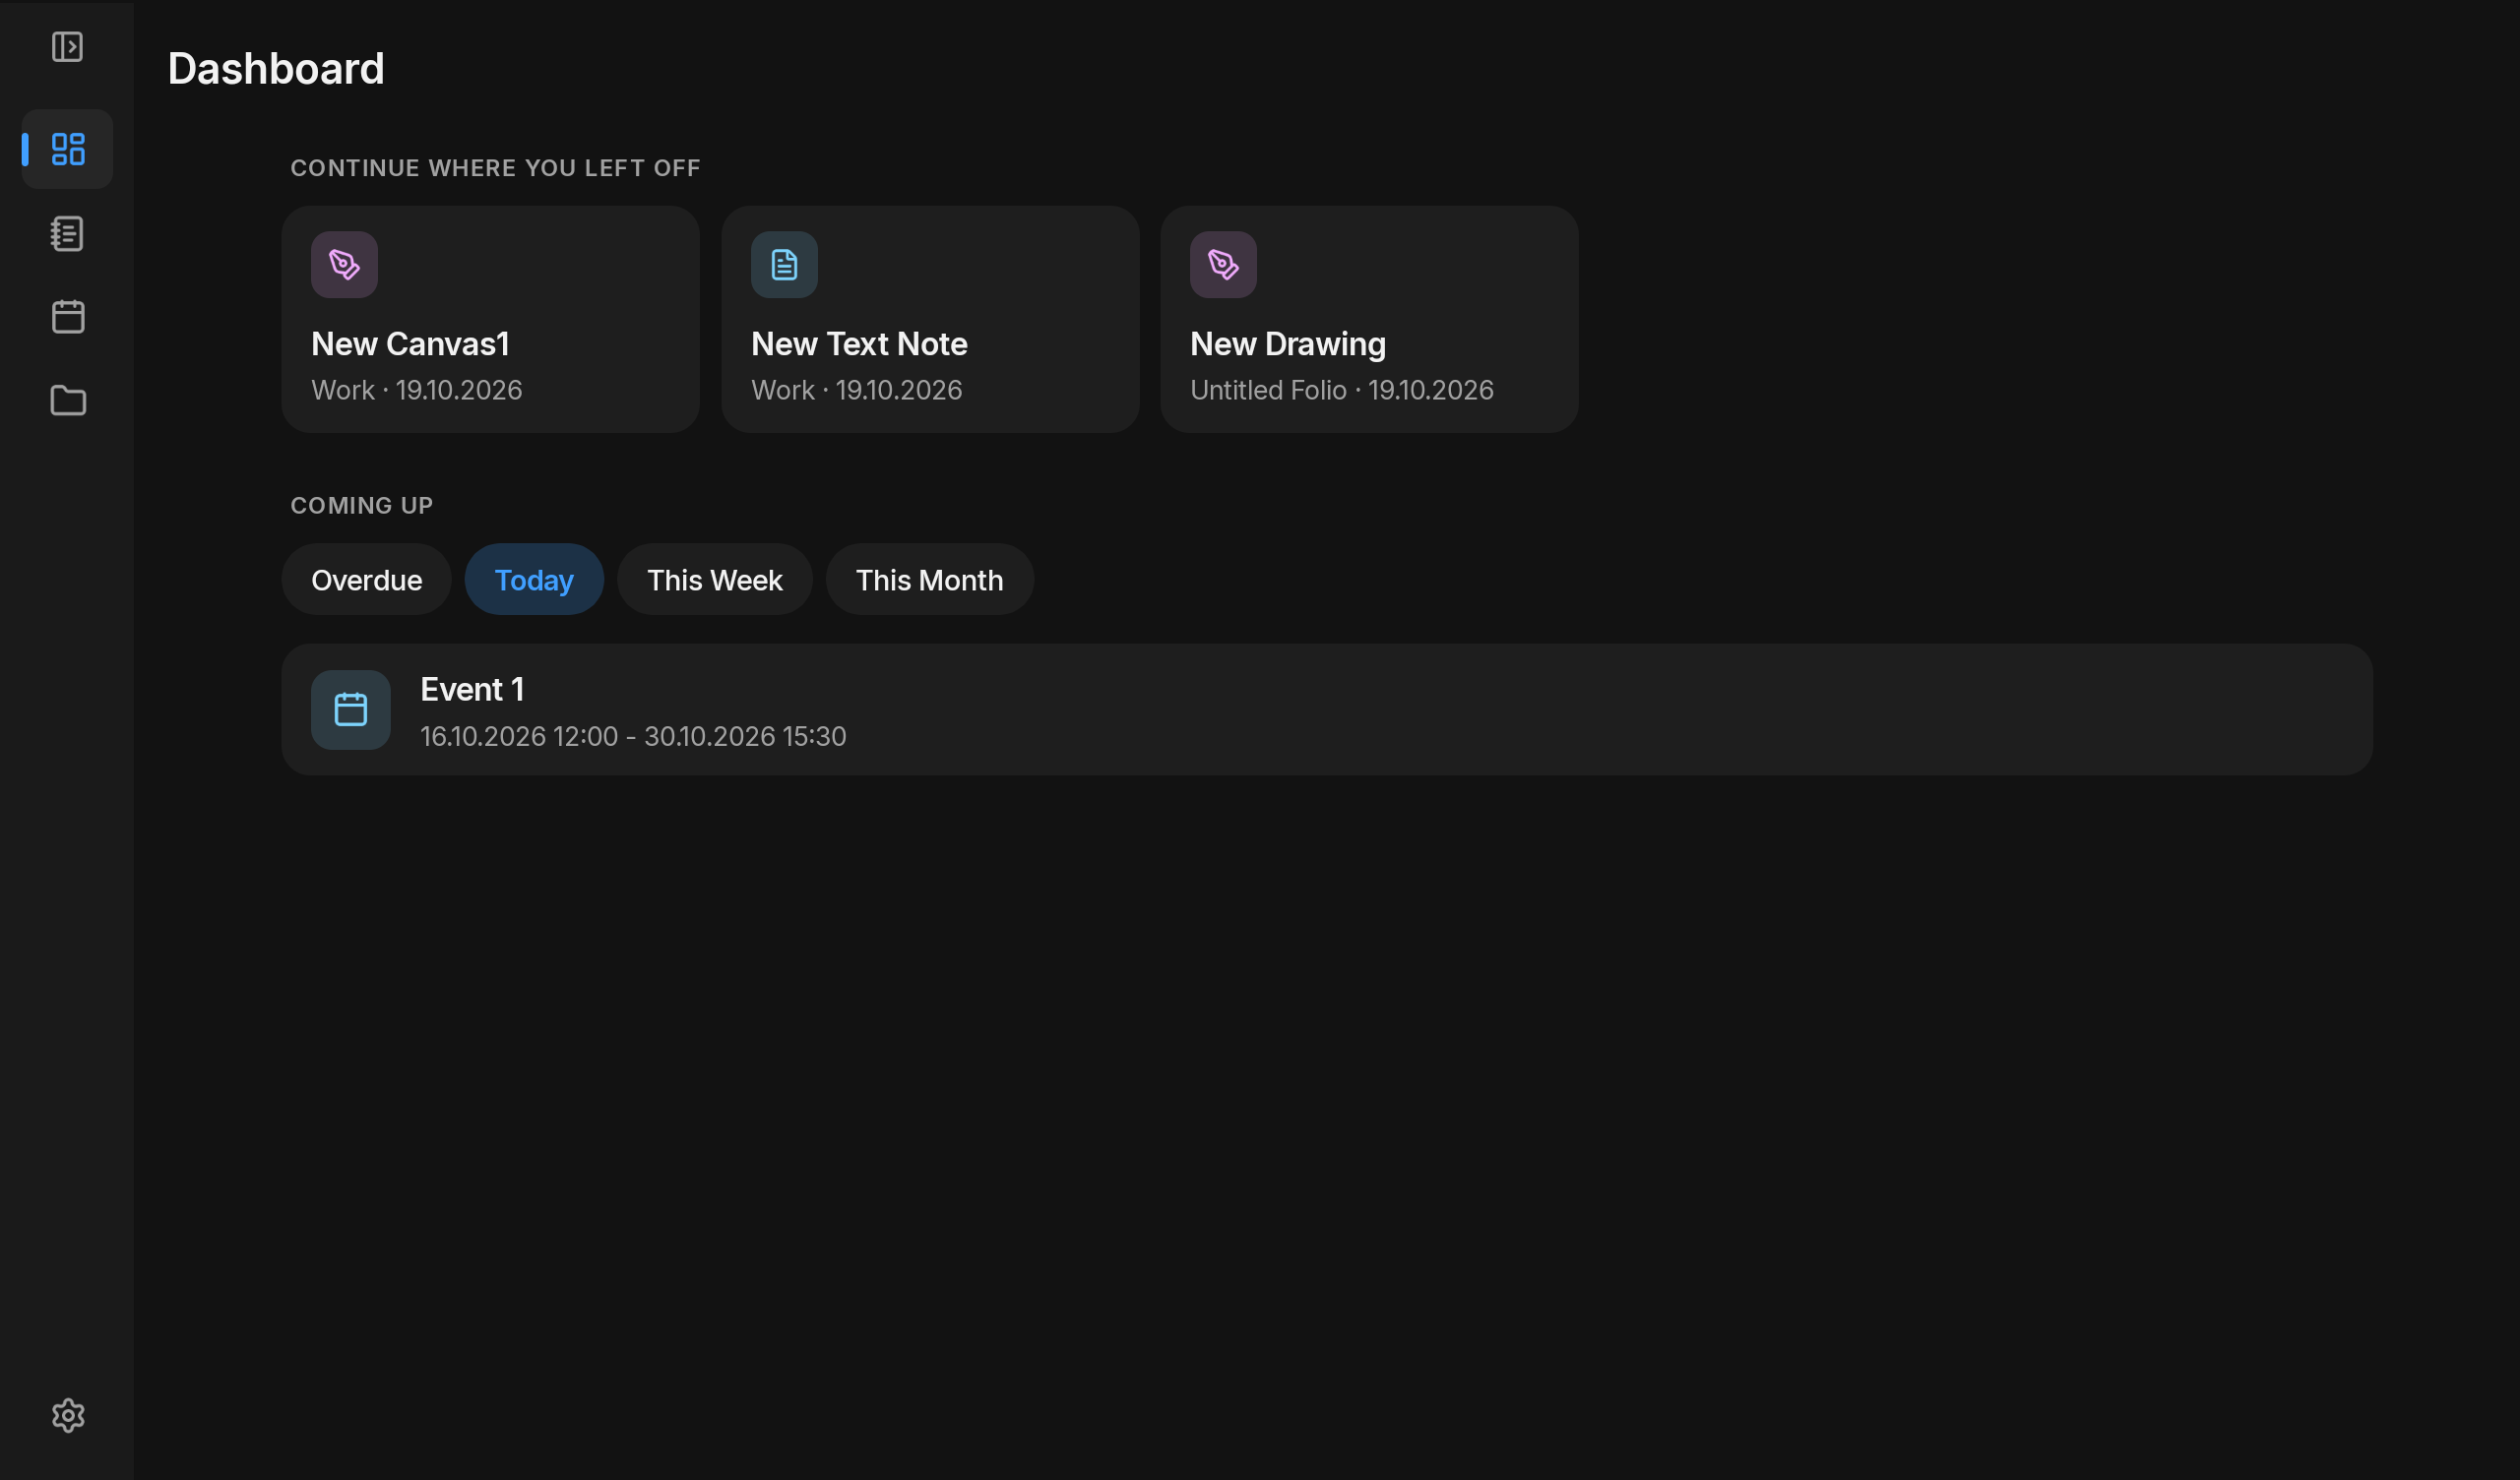Image resolution: width=2520 pixels, height=1480 pixels.
Task: Open the folder icon in the sidebar
Action: pos(67,401)
